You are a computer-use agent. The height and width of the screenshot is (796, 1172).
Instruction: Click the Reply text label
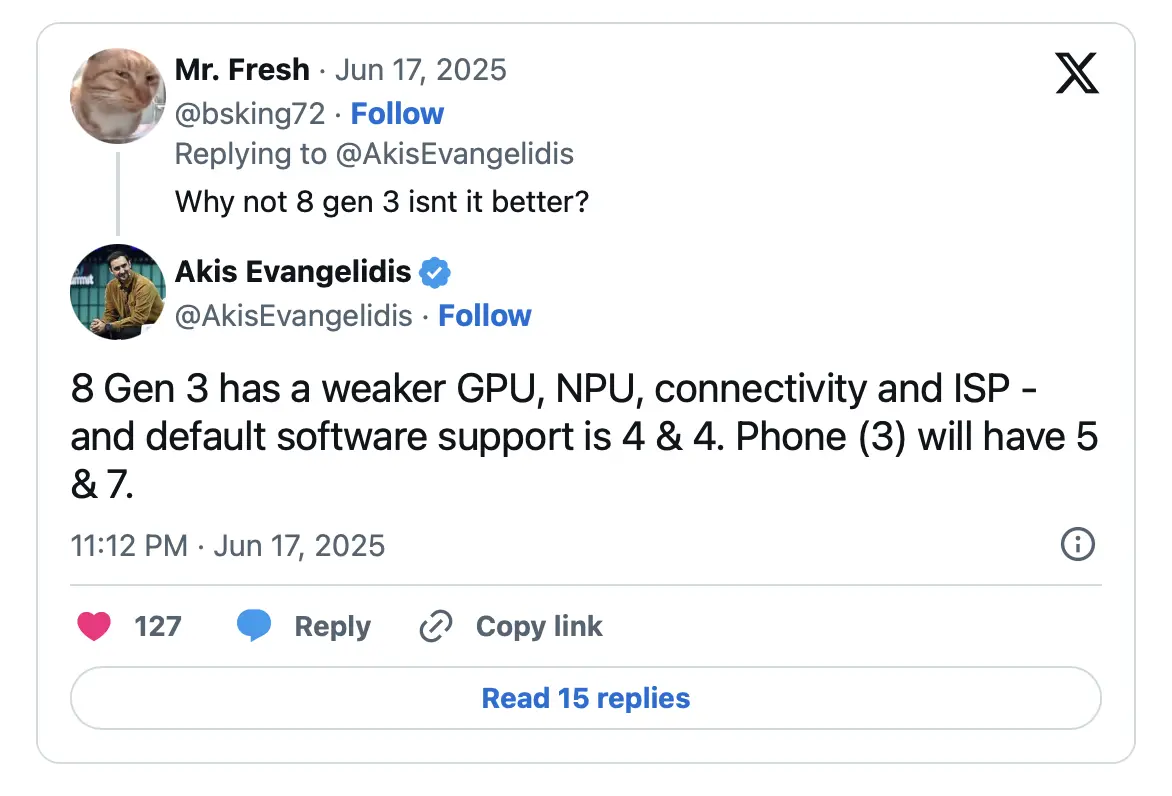pyautogui.click(x=332, y=627)
